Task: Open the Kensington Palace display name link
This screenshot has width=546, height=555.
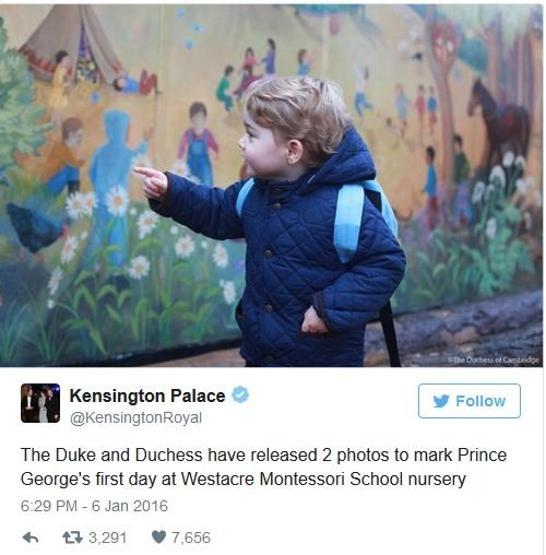Action: coord(147,396)
